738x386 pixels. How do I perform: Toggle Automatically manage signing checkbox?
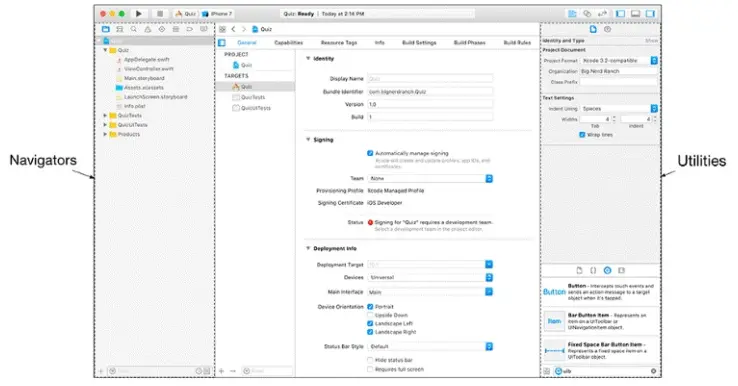(370, 153)
